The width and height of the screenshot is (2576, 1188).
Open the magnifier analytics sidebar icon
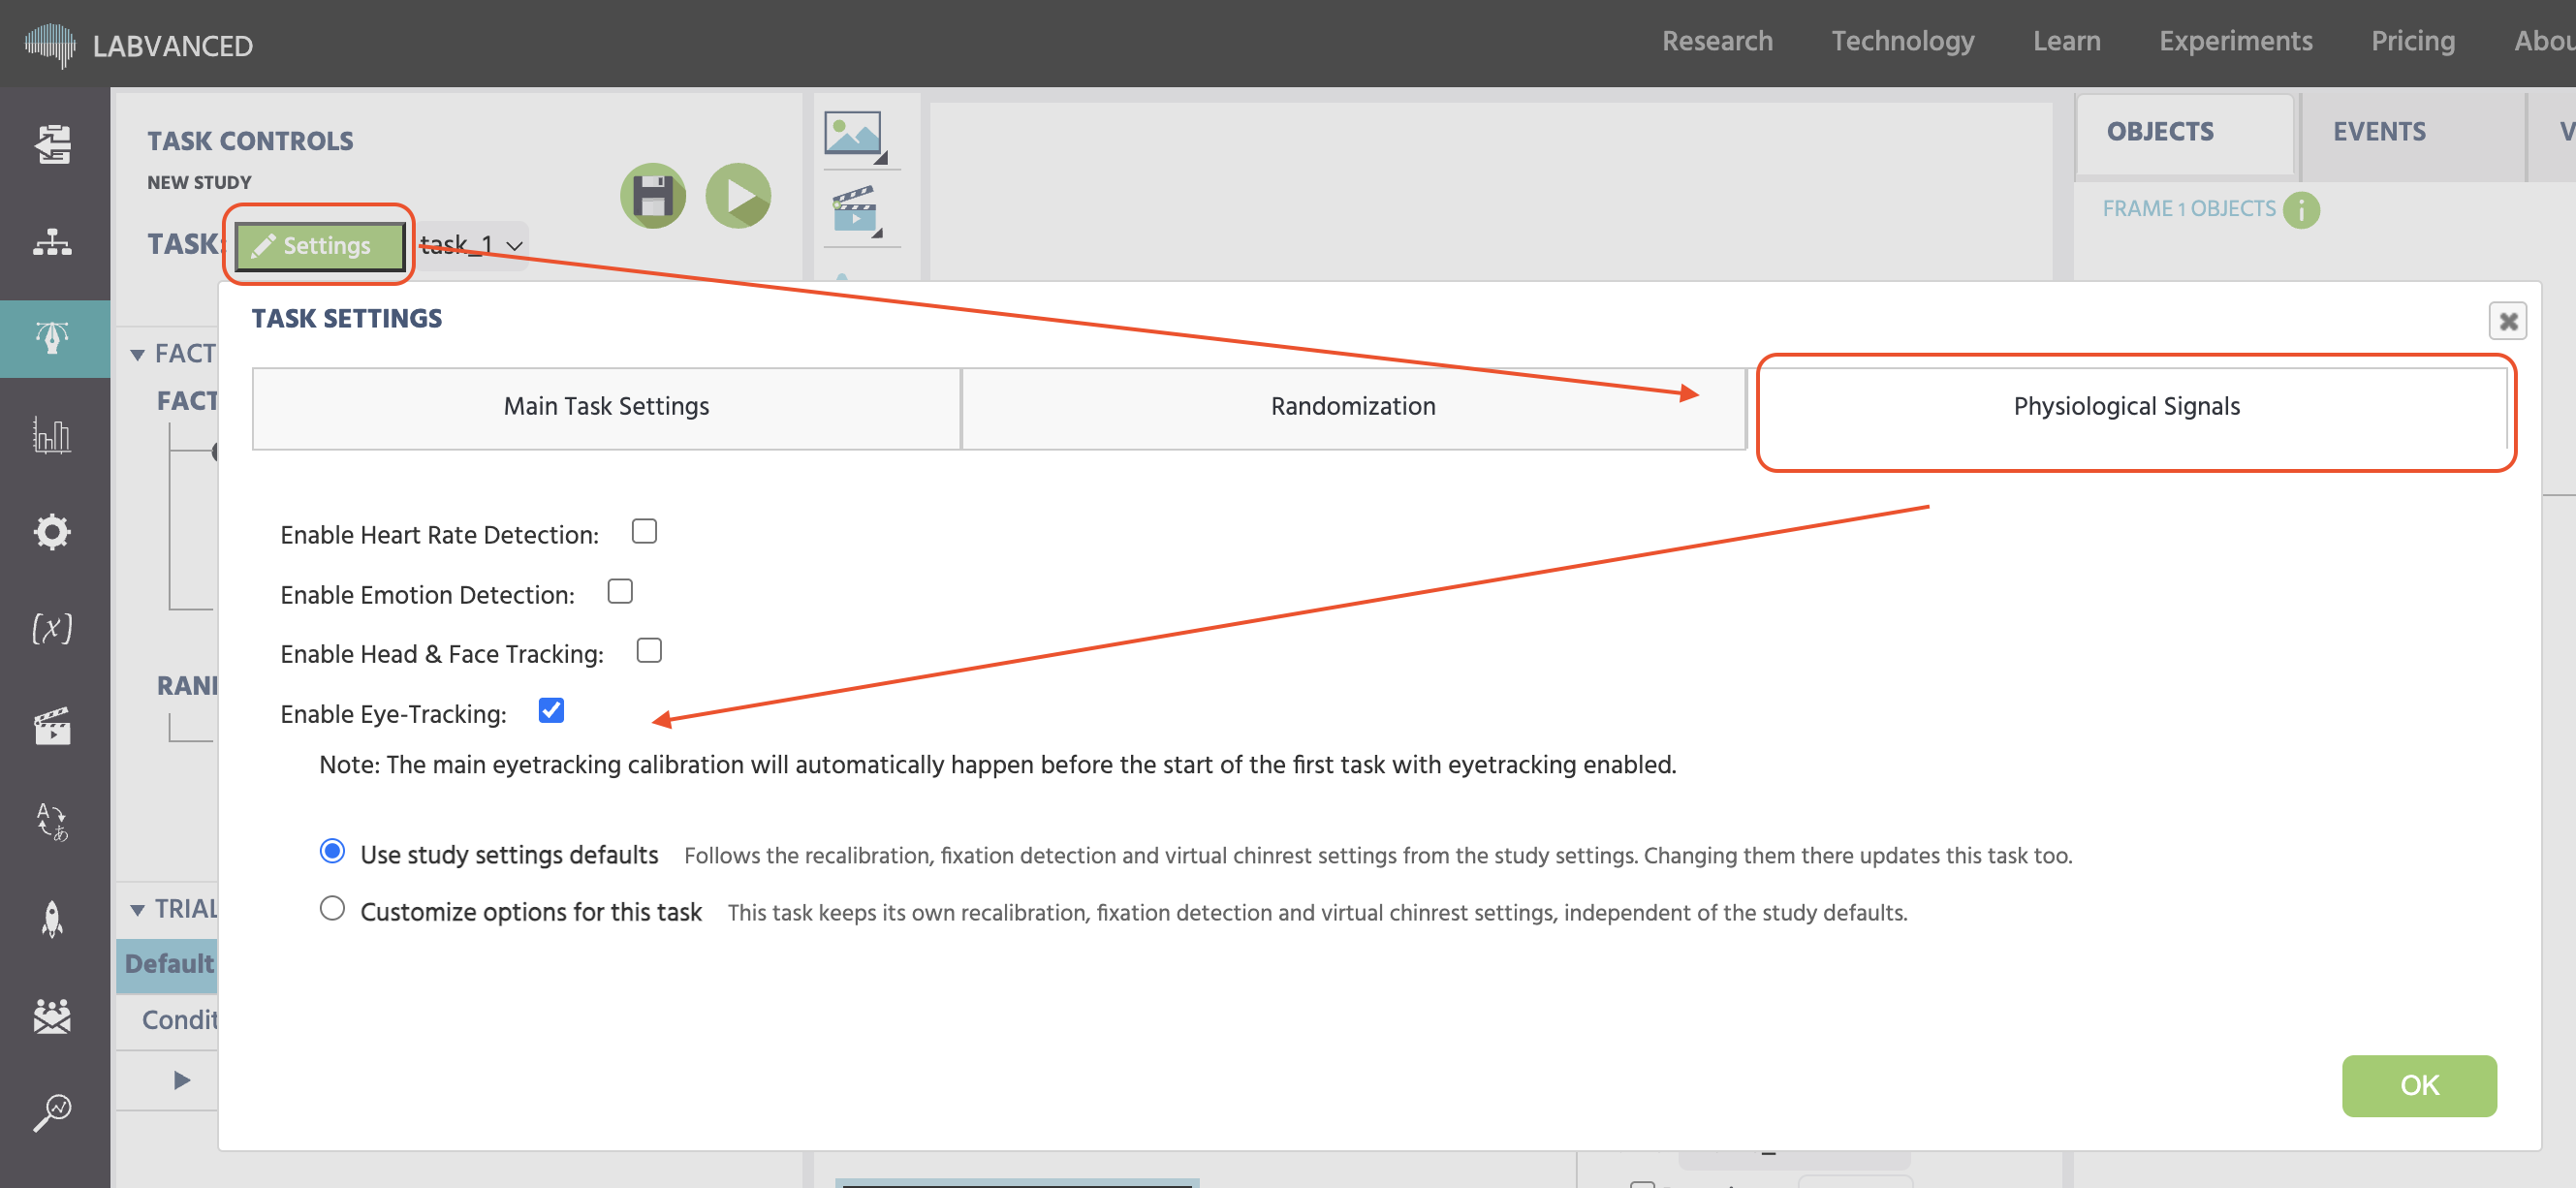click(53, 1111)
